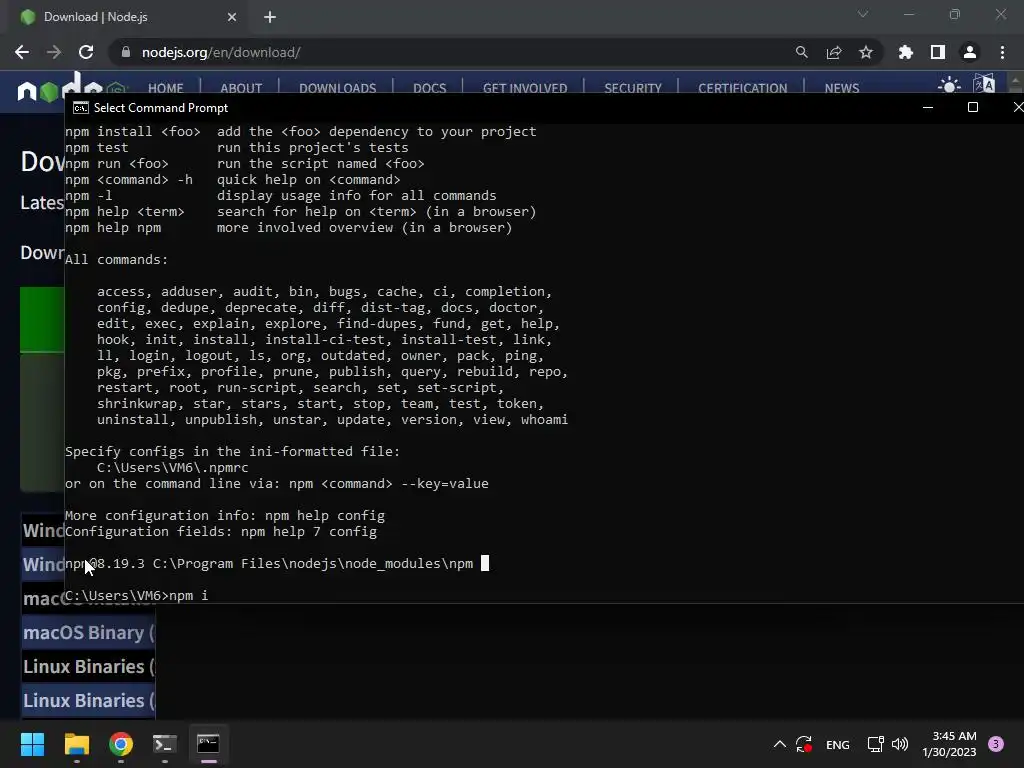The width and height of the screenshot is (1024, 768).
Task: Open Command Prompt from taskbar
Action: click(x=208, y=744)
